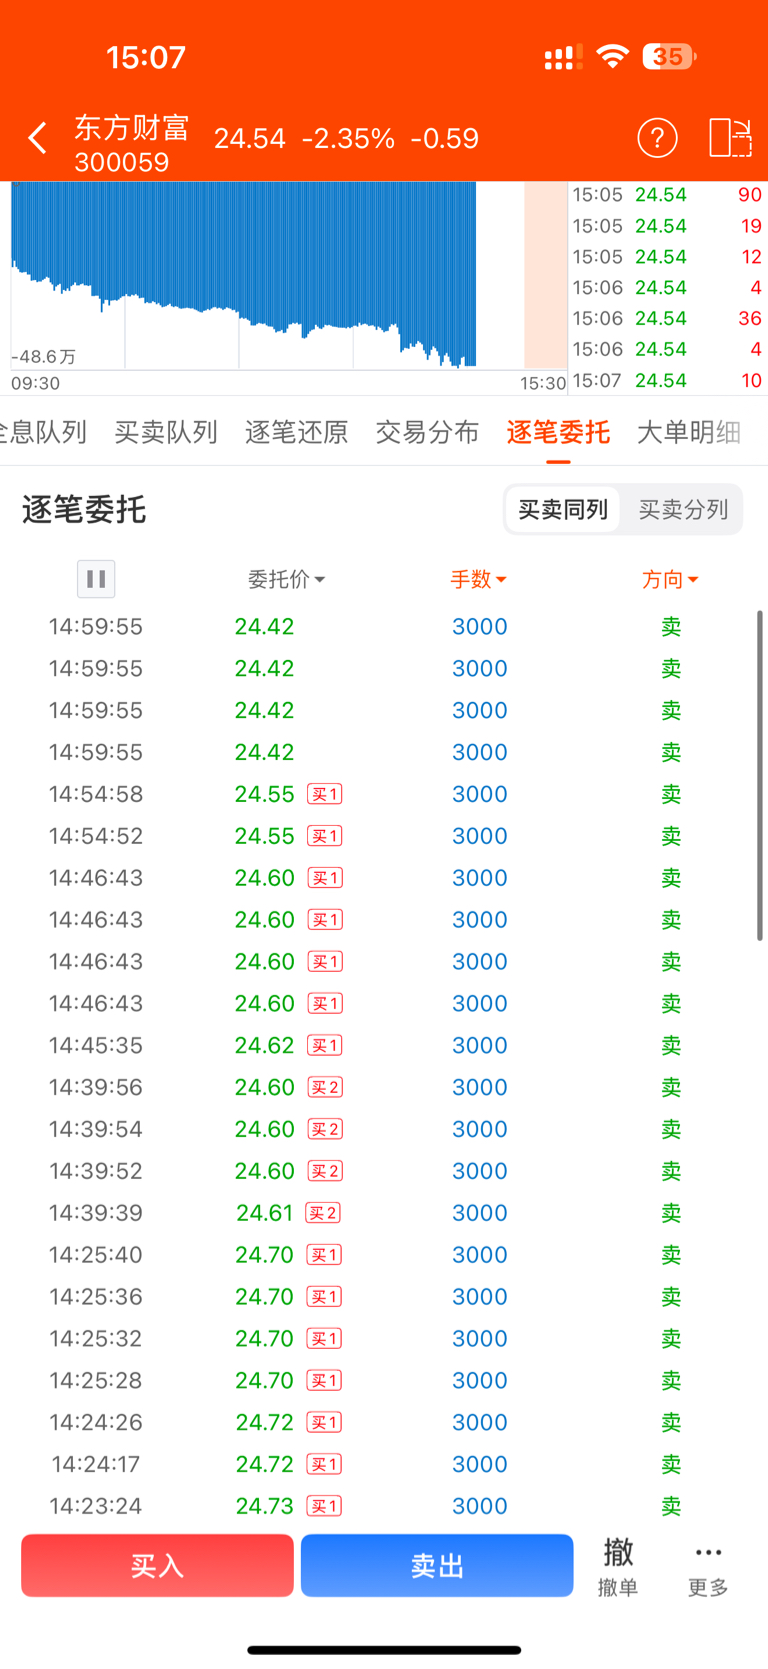Viewport: 768px width, 1669px height.
Task: Tap the 15:07 24.54 tick row
Action: coord(667,381)
